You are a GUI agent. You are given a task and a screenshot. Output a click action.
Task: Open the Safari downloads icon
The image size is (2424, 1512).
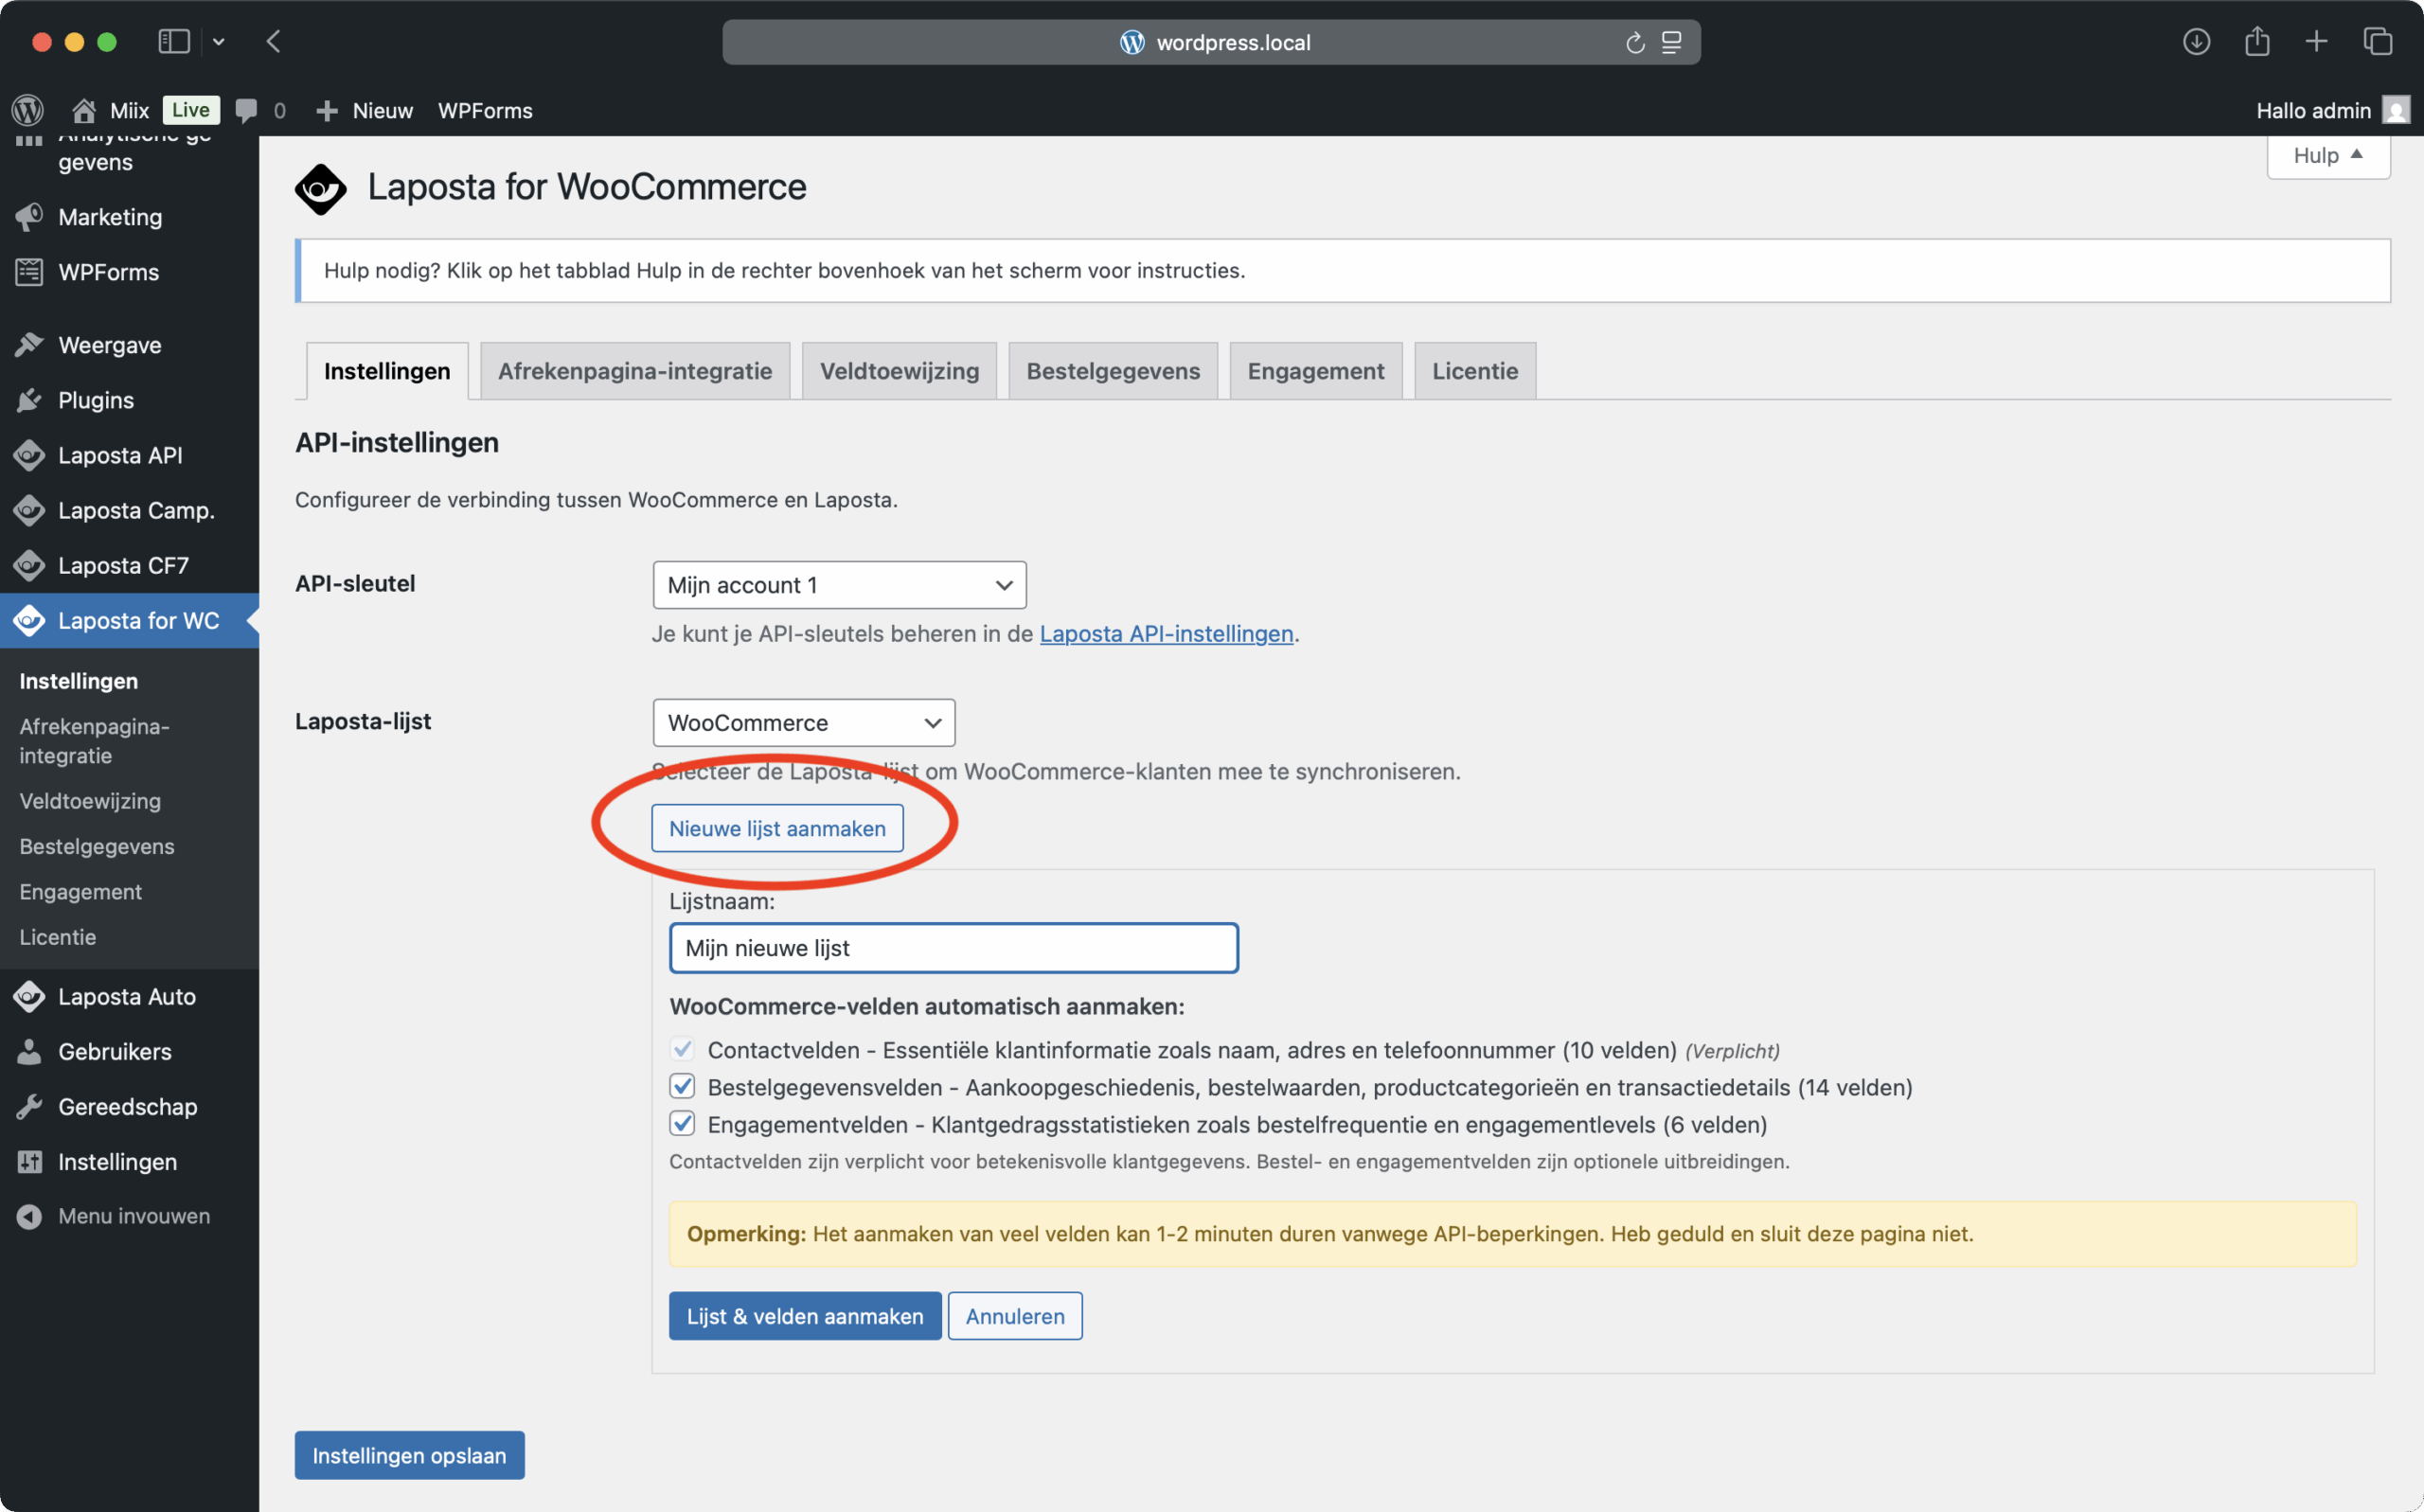(x=2196, y=41)
